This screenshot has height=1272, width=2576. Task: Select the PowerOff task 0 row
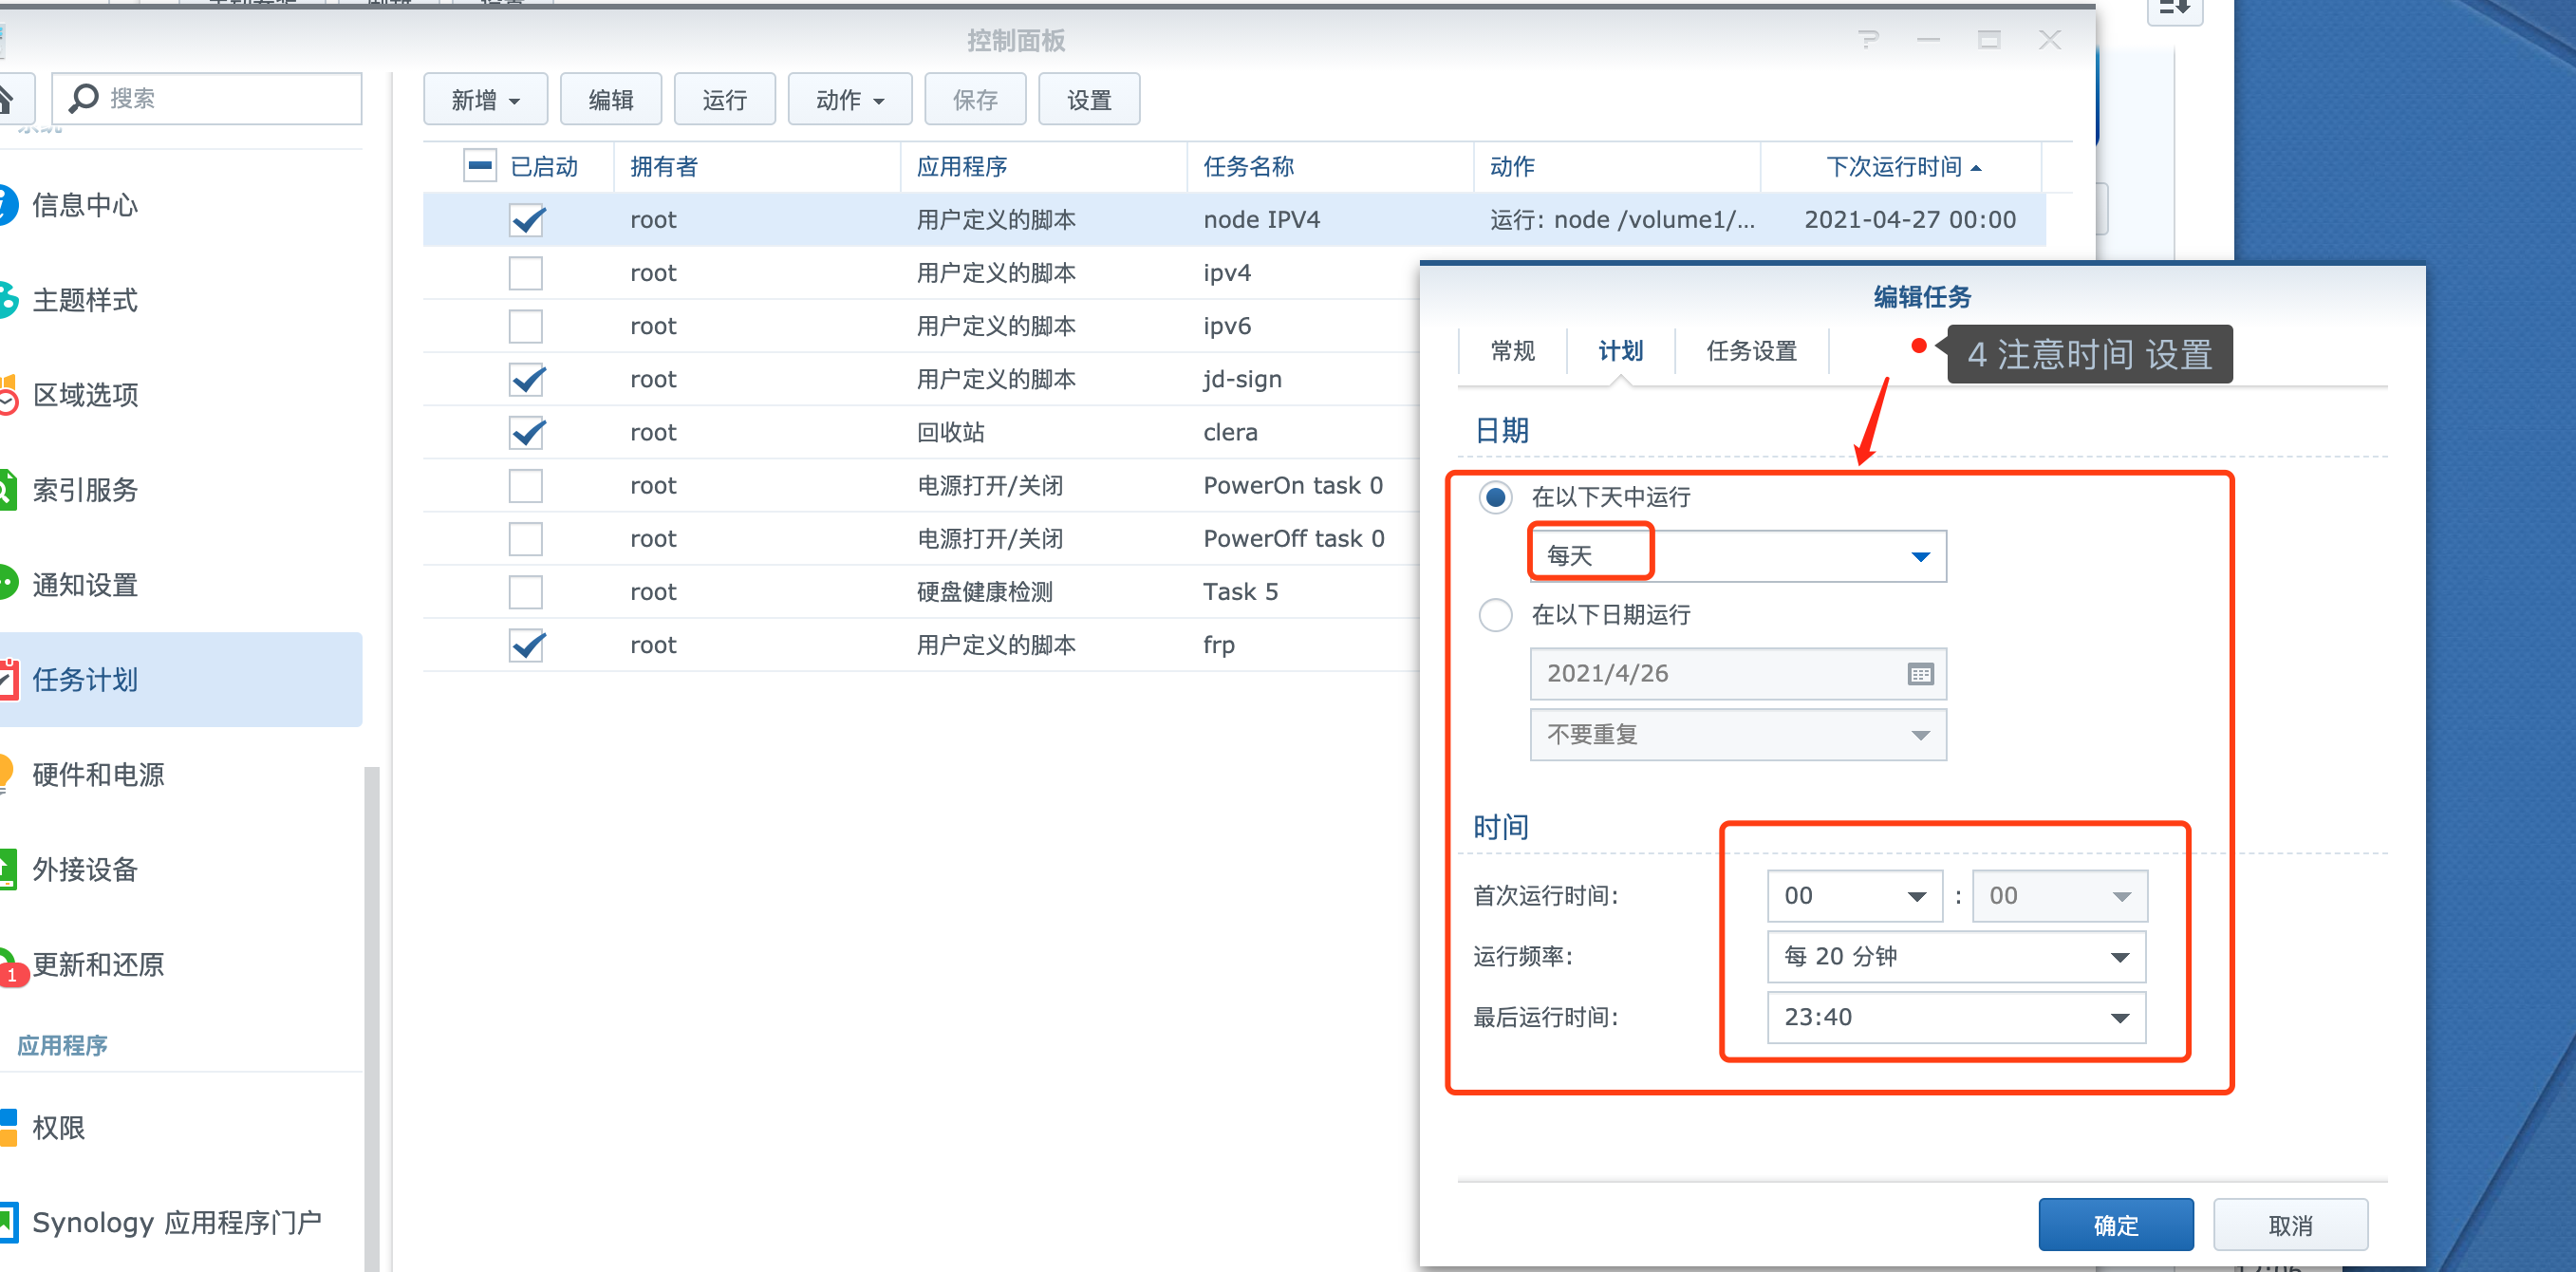(921, 539)
